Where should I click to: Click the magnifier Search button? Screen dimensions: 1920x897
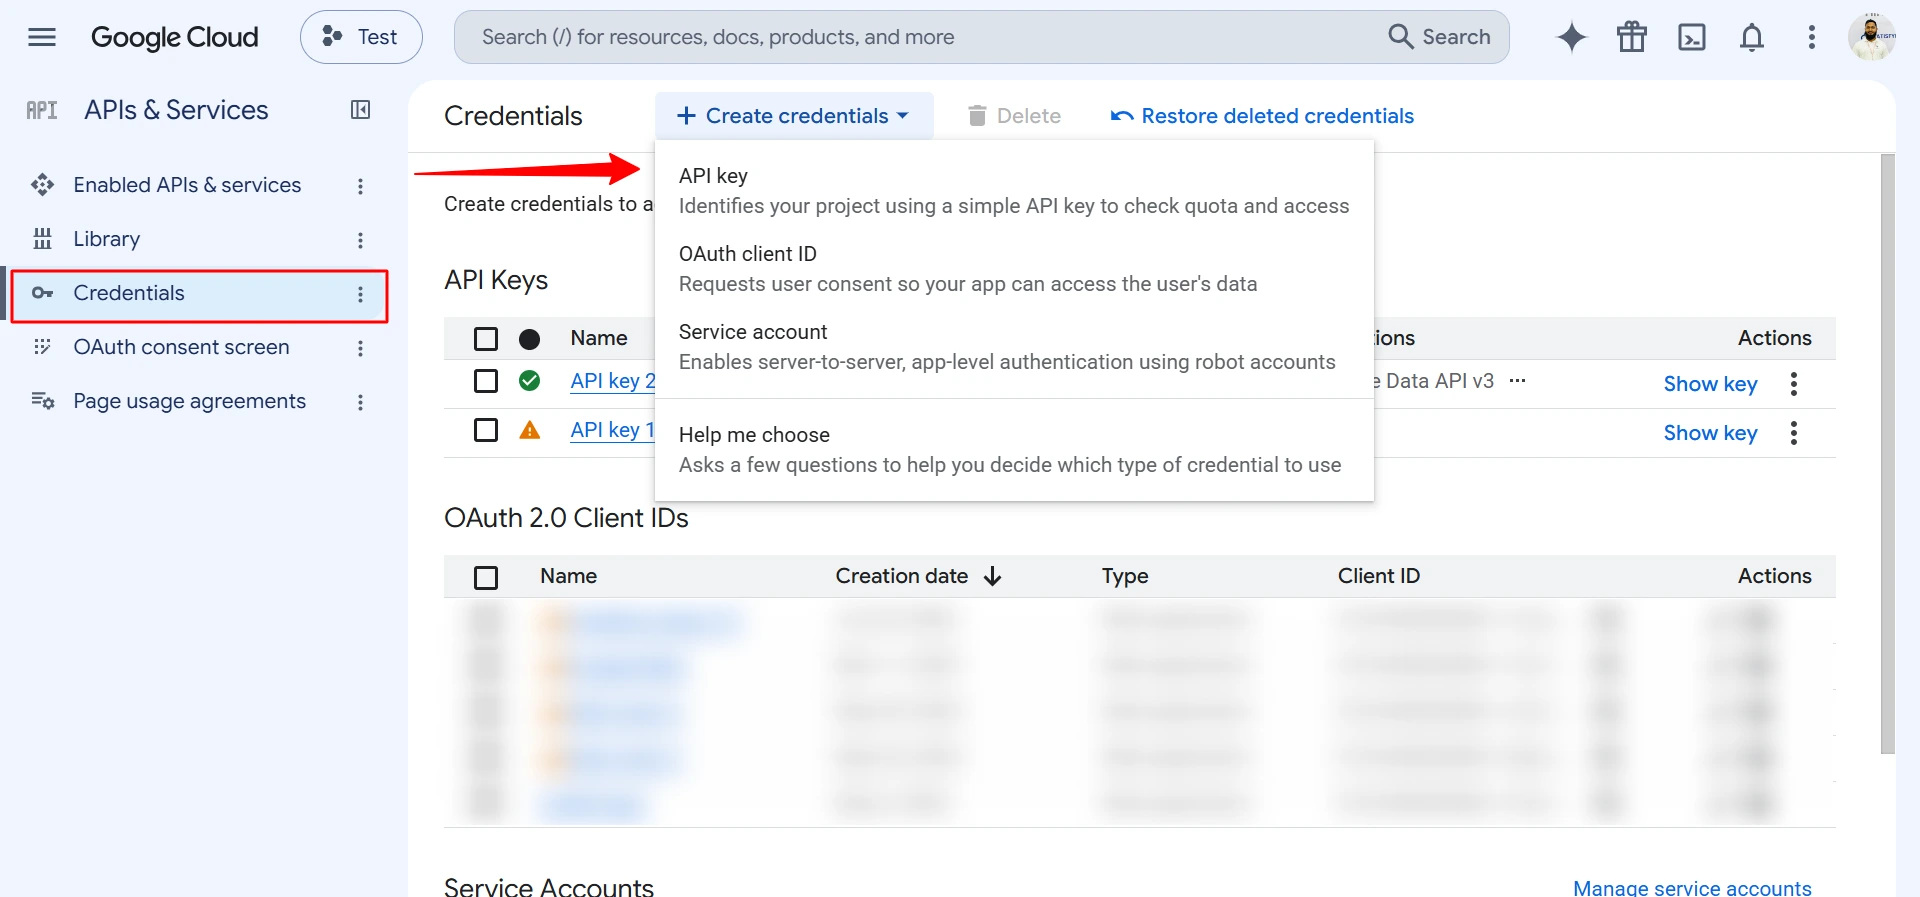[x=1439, y=37]
